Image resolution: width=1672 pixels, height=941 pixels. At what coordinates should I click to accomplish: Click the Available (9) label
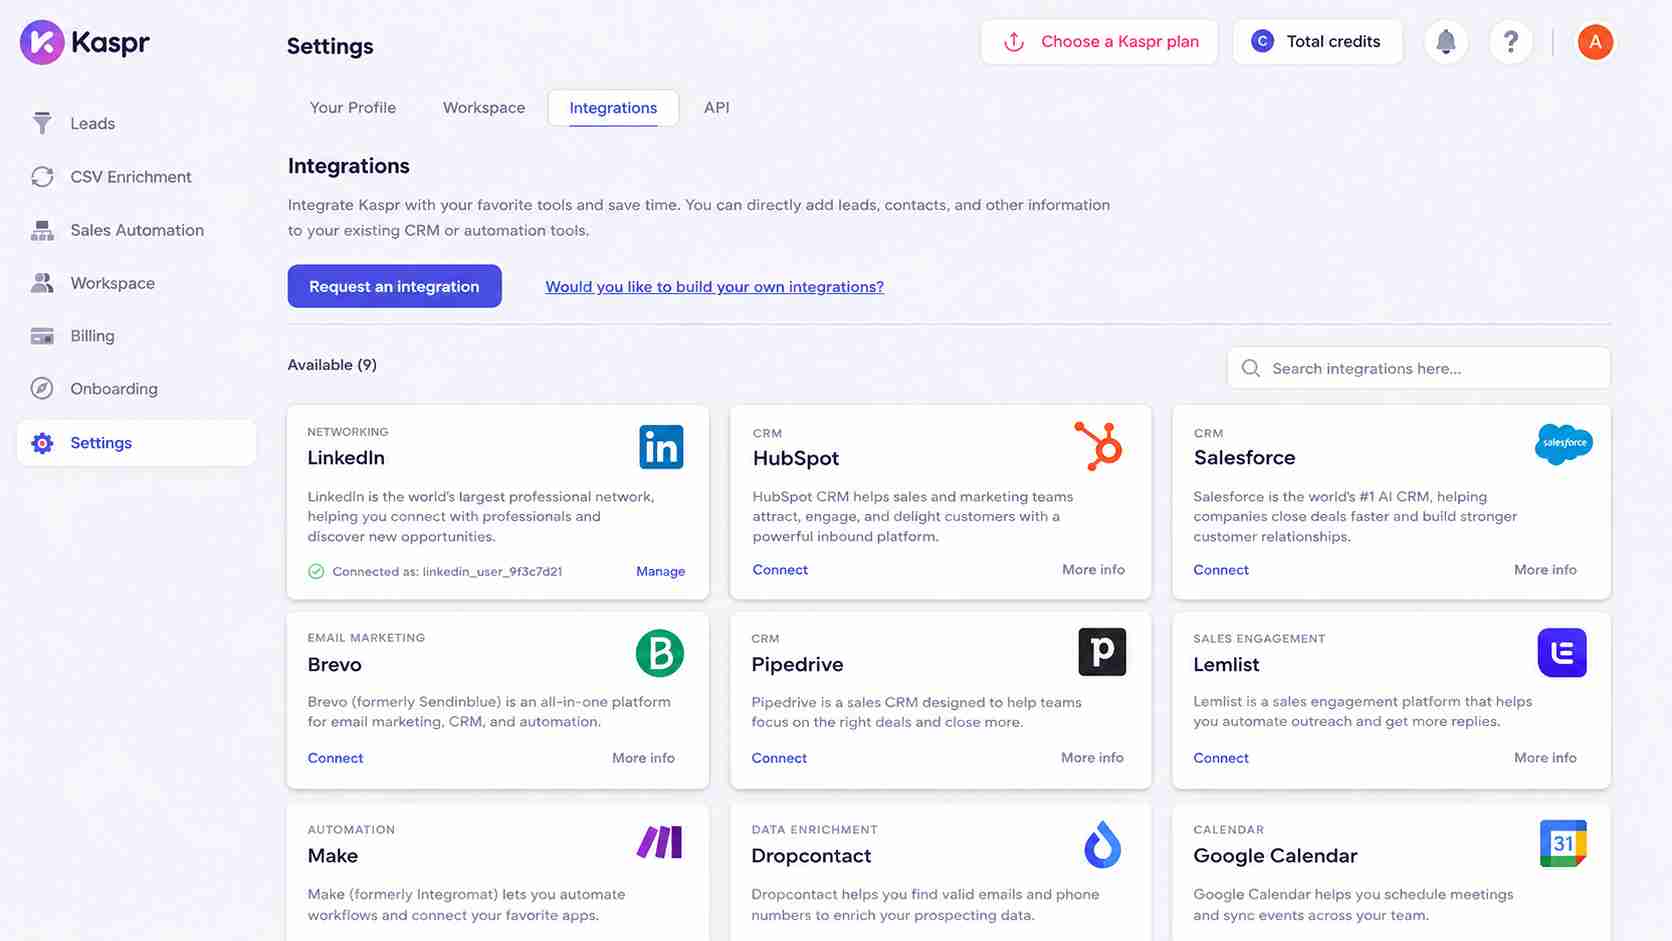[x=332, y=365]
